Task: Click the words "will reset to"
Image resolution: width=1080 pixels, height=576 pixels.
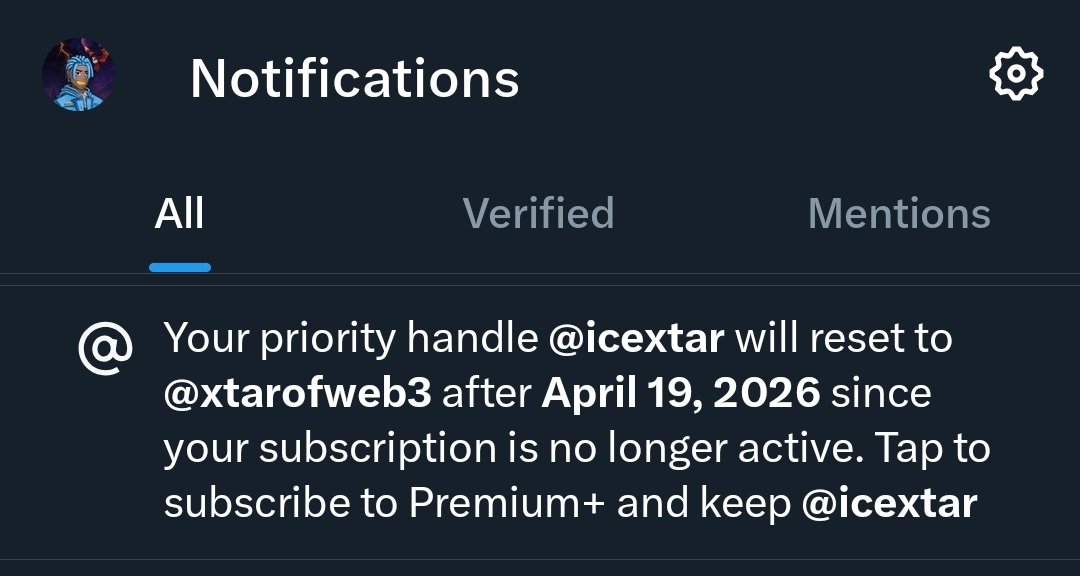Action: pos(844,340)
